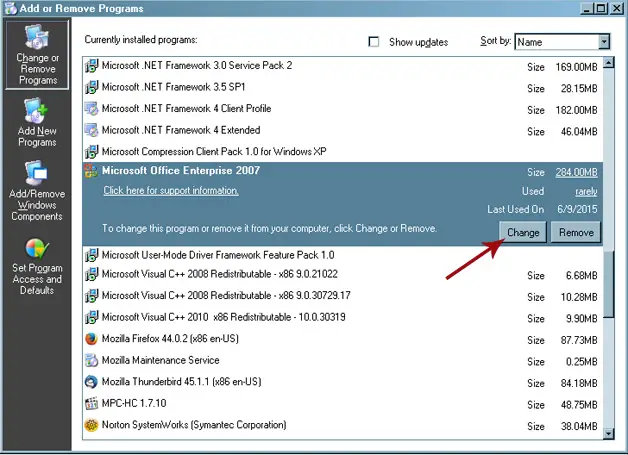Select Microsoft .NET Framework 3.5 SP1 entry

tap(343, 87)
